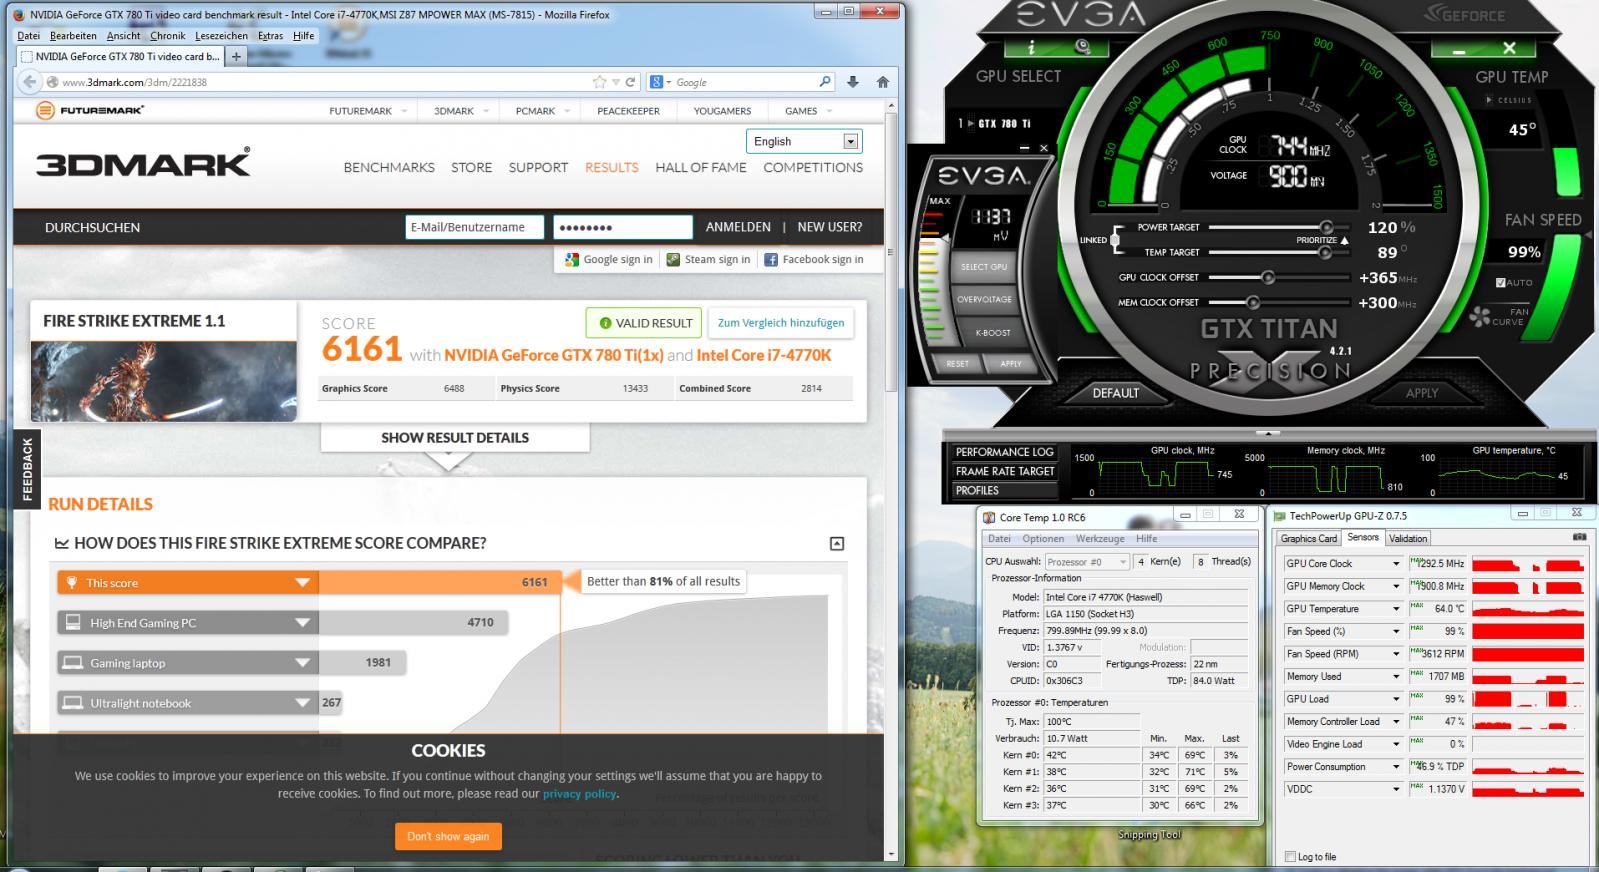
Task: Click K-BOOST button in EVGA panel
Action: 992,332
